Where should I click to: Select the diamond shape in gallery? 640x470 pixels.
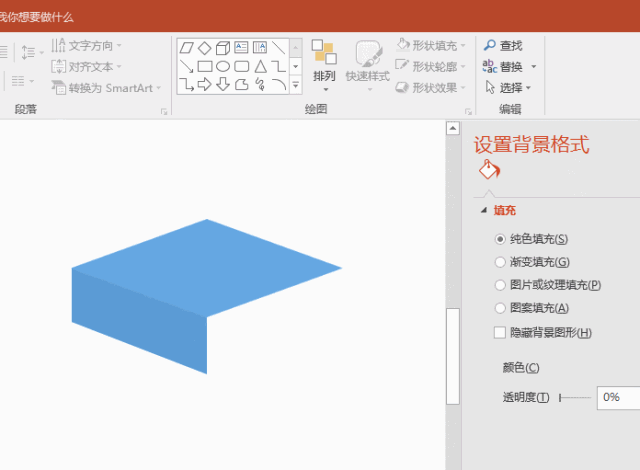coord(204,48)
